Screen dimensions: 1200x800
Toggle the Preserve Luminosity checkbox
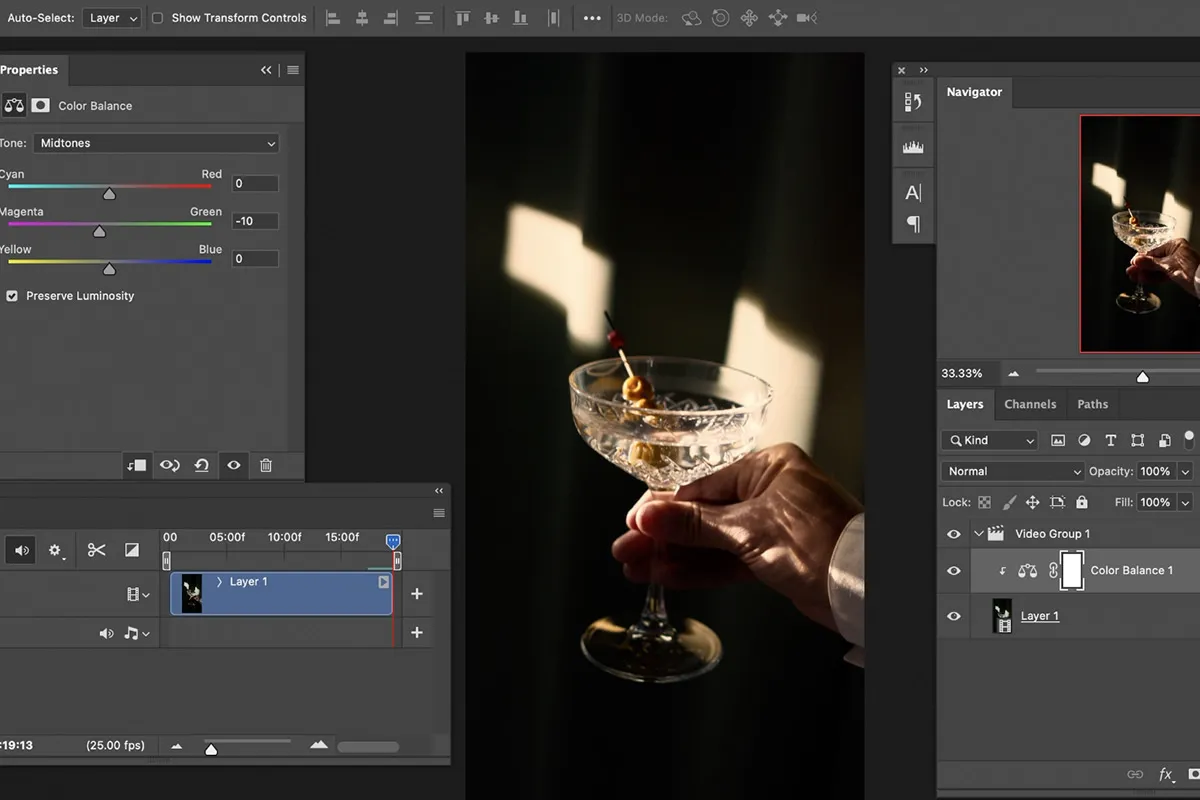[x=12, y=296]
